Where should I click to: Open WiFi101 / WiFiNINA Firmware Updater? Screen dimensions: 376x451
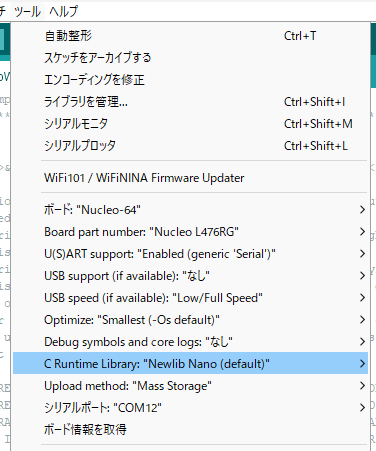tap(190, 178)
